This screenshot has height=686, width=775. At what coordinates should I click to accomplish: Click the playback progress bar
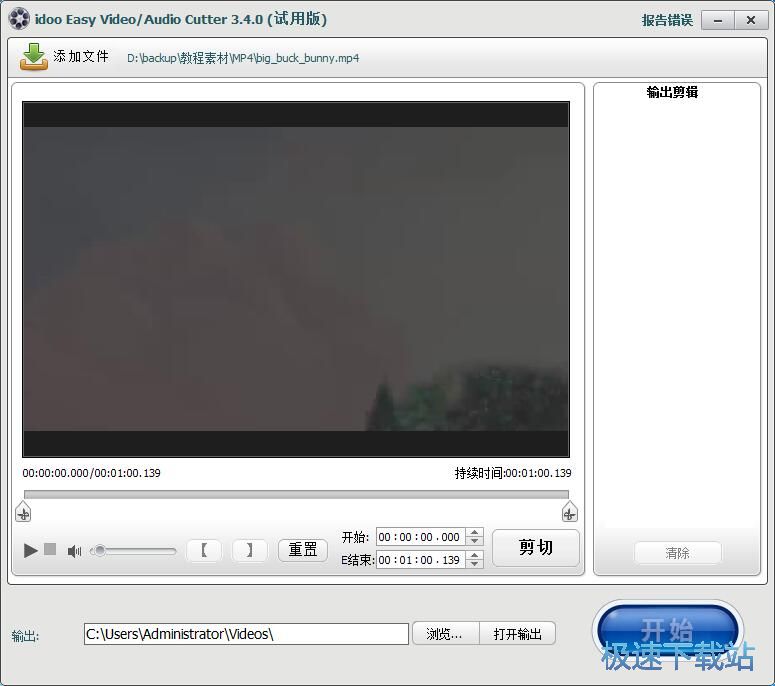pyautogui.click(x=296, y=494)
